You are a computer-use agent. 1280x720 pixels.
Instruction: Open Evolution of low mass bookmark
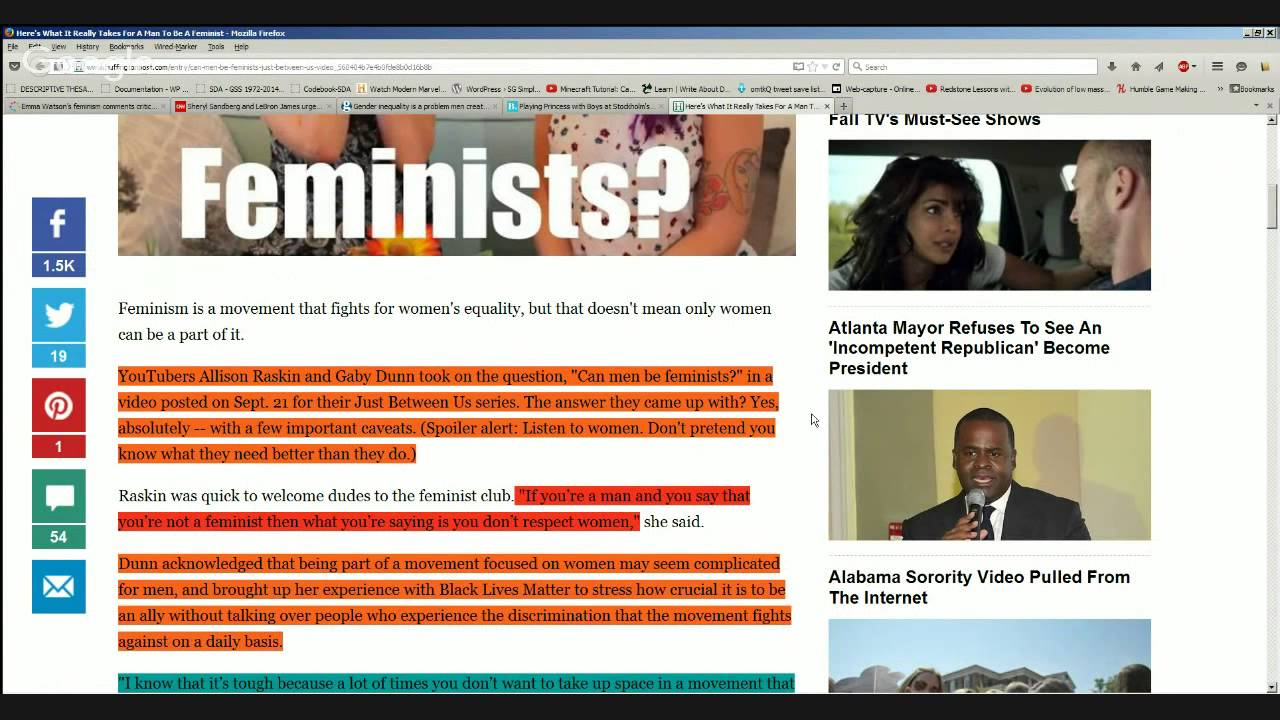[1065, 89]
